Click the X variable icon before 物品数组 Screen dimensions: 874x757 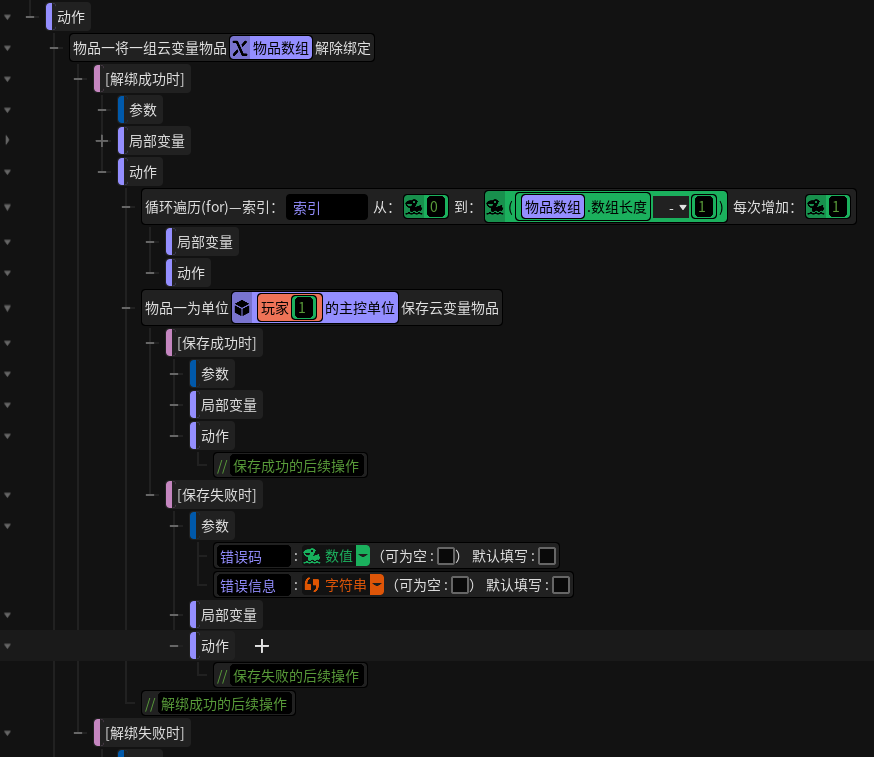pos(240,48)
